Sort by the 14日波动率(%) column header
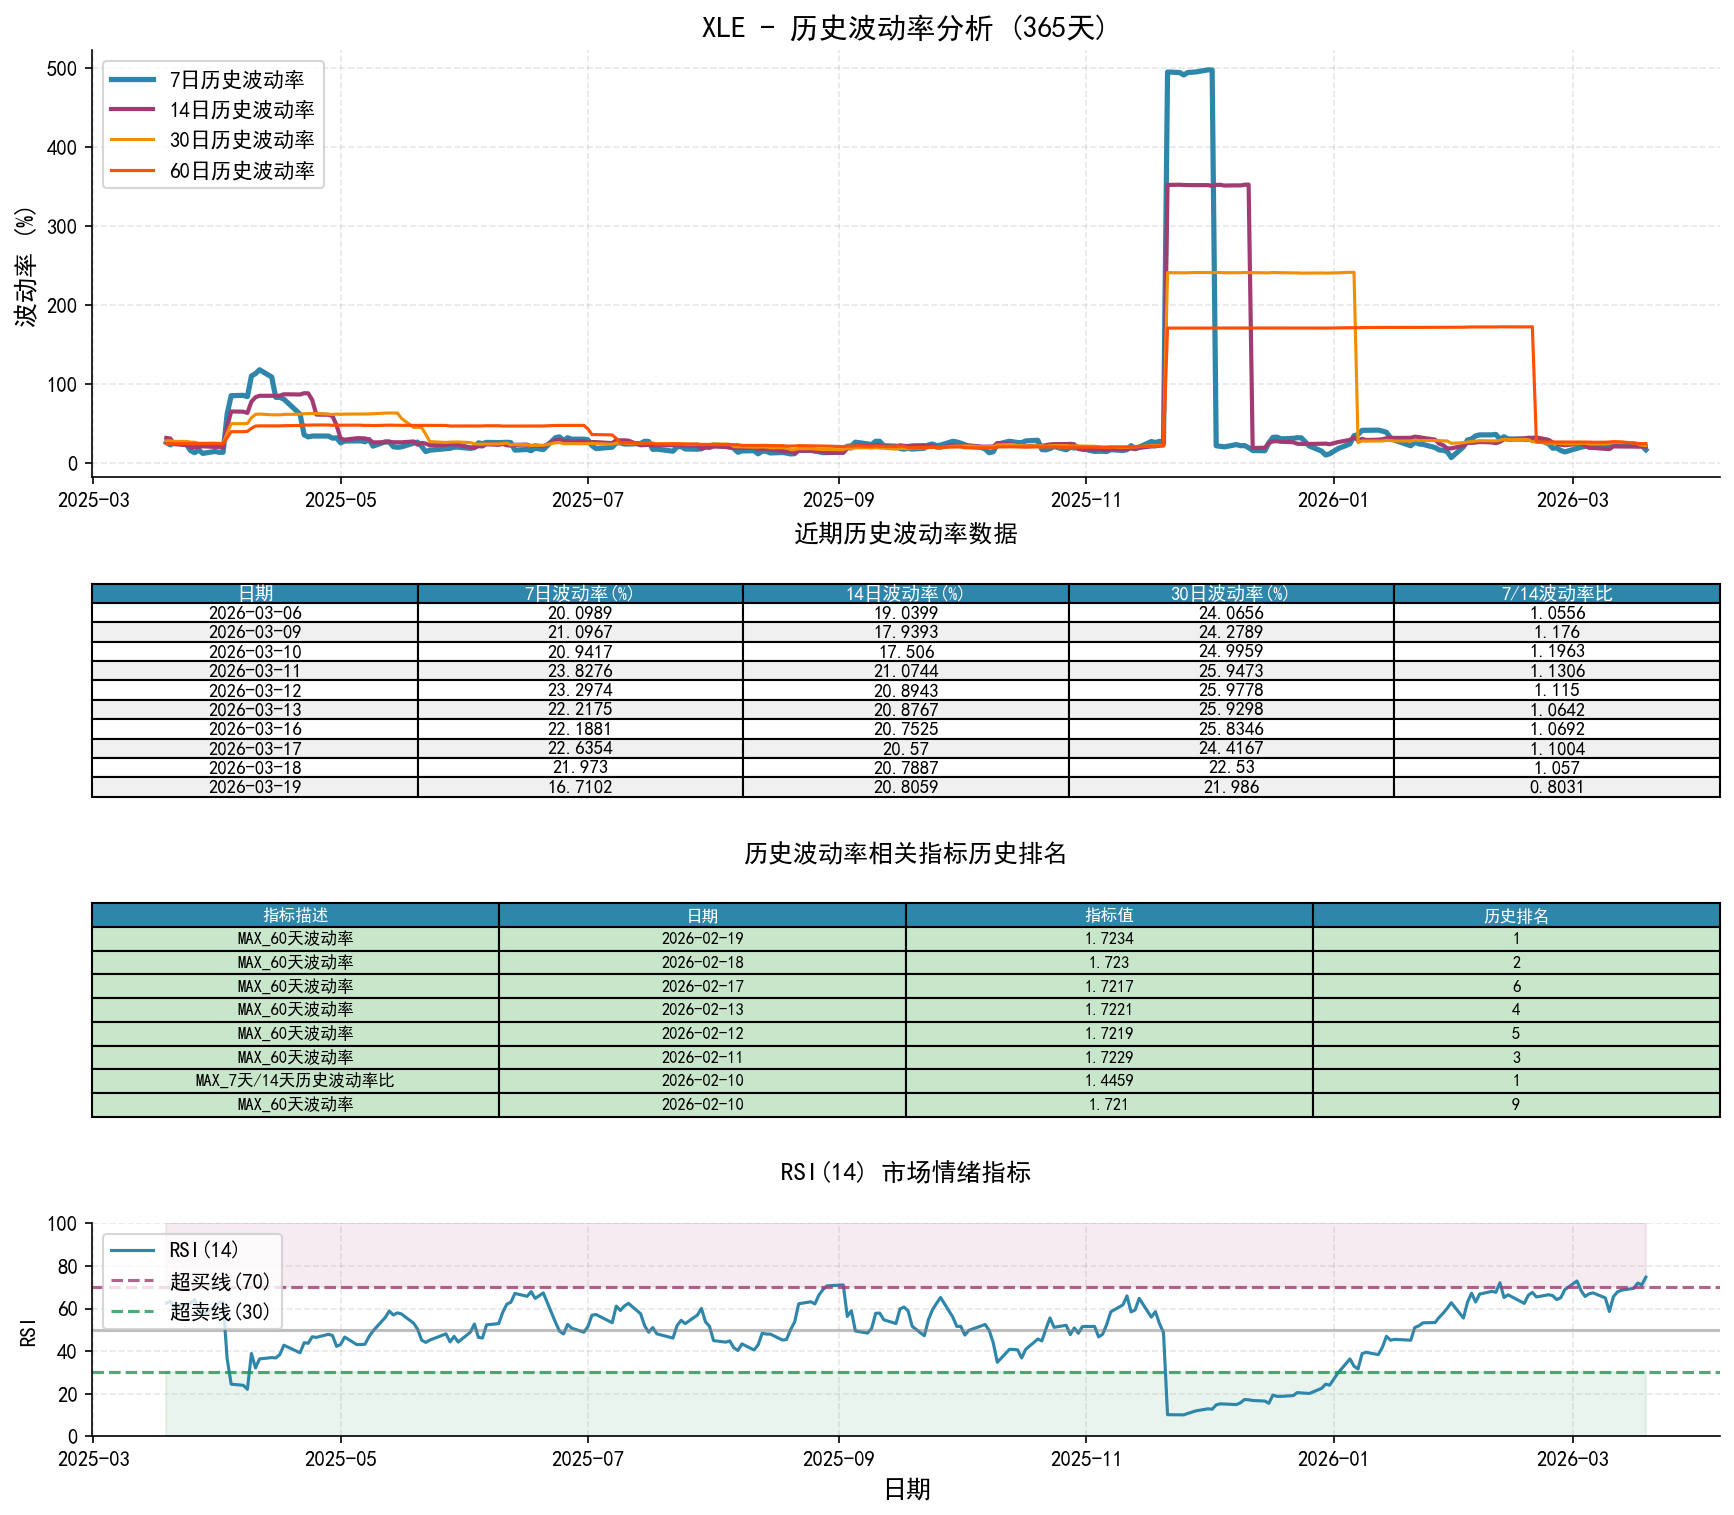1734x1515 pixels. pyautogui.click(x=905, y=594)
